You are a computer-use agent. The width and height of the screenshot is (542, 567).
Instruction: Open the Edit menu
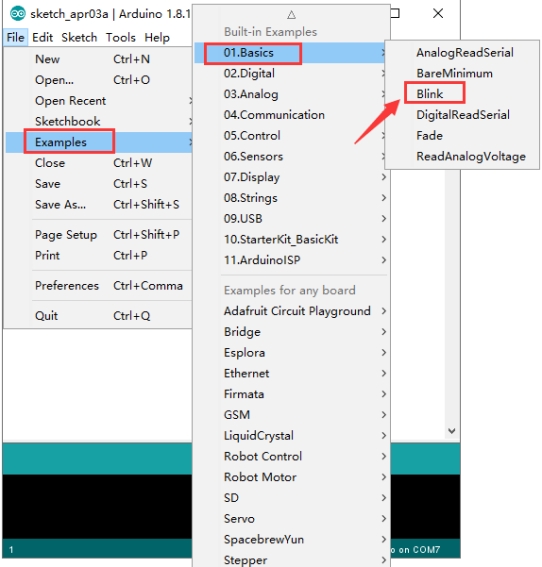tap(42, 37)
